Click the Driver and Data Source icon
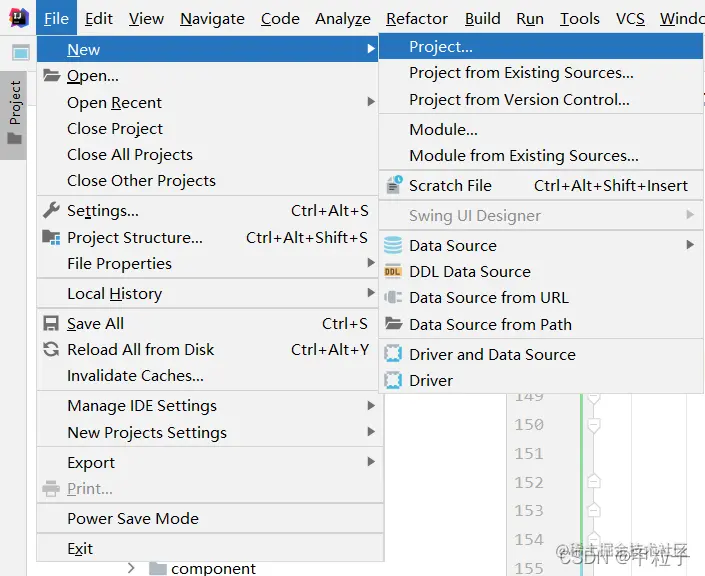Screen dimensions: 705x576 point(393,354)
